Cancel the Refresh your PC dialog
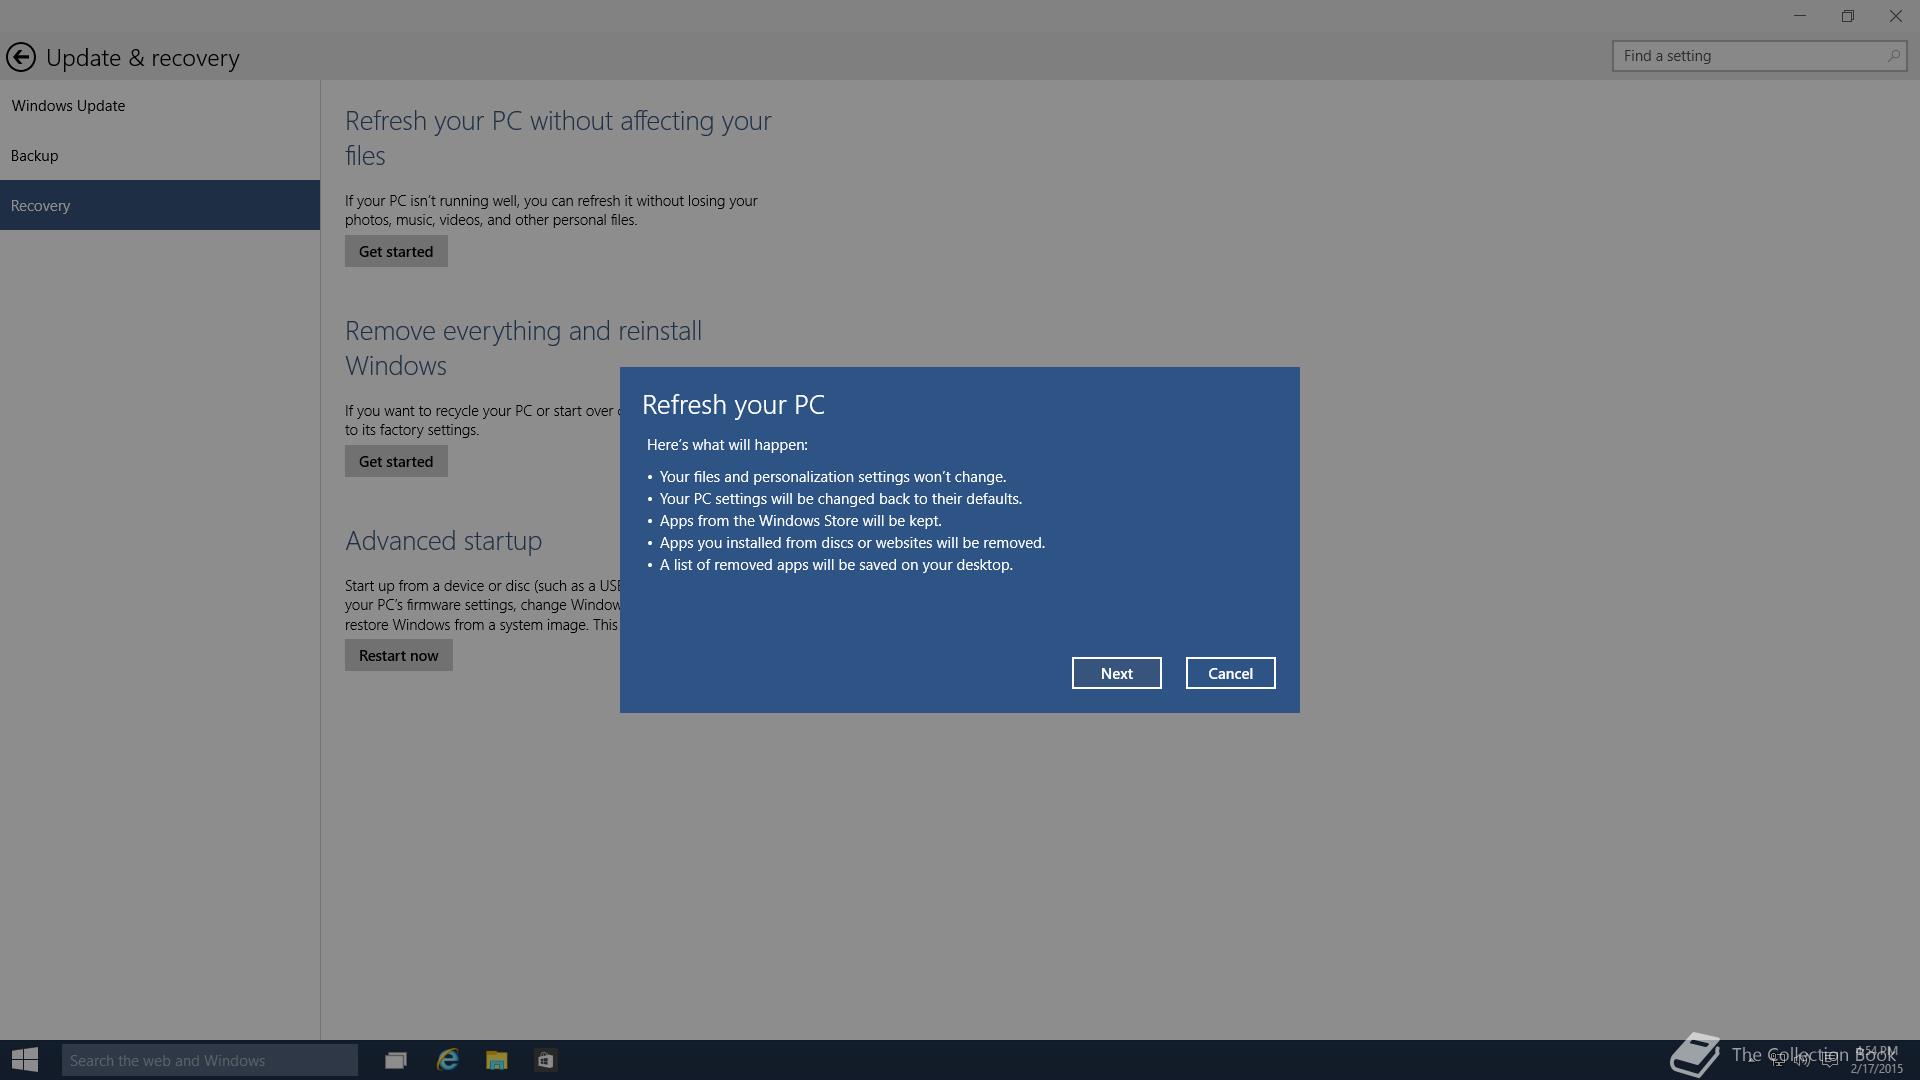The height and width of the screenshot is (1080, 1920). tap(1230, 673)
